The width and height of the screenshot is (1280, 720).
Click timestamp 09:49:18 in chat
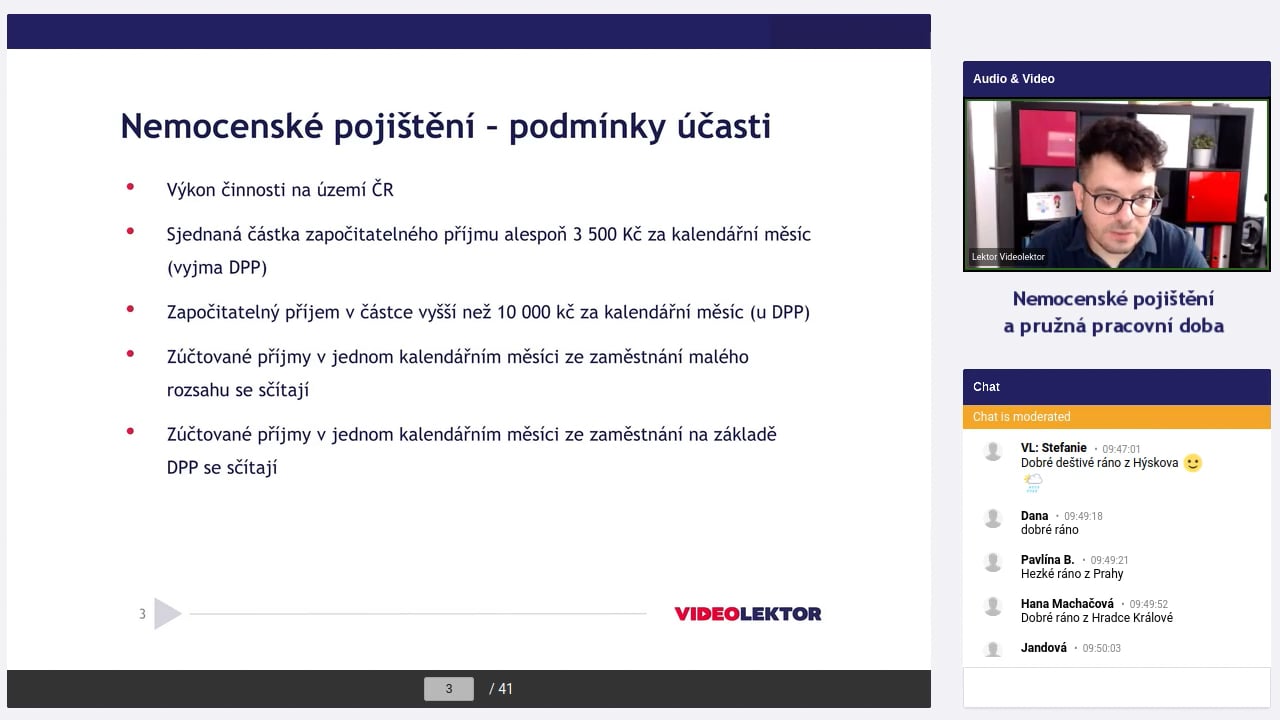[x=1083, y=517]
